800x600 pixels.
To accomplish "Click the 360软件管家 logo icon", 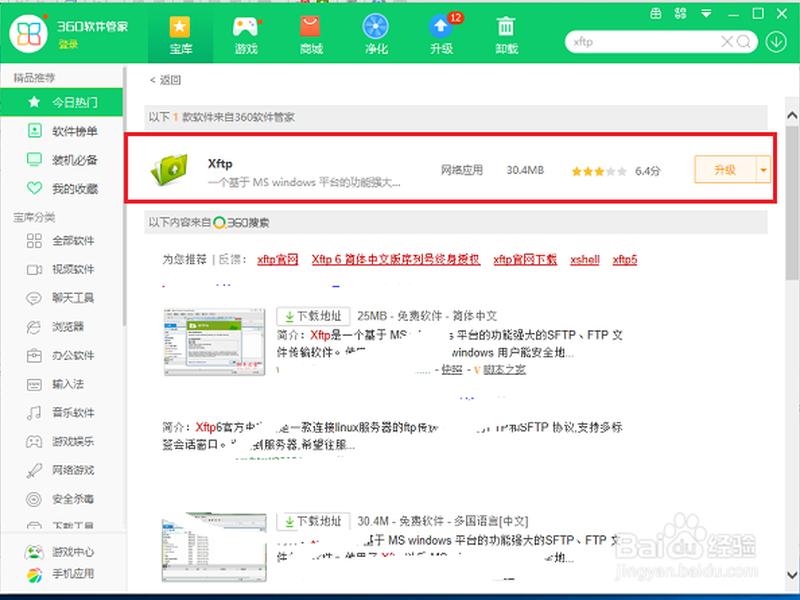I will point(29,34).
